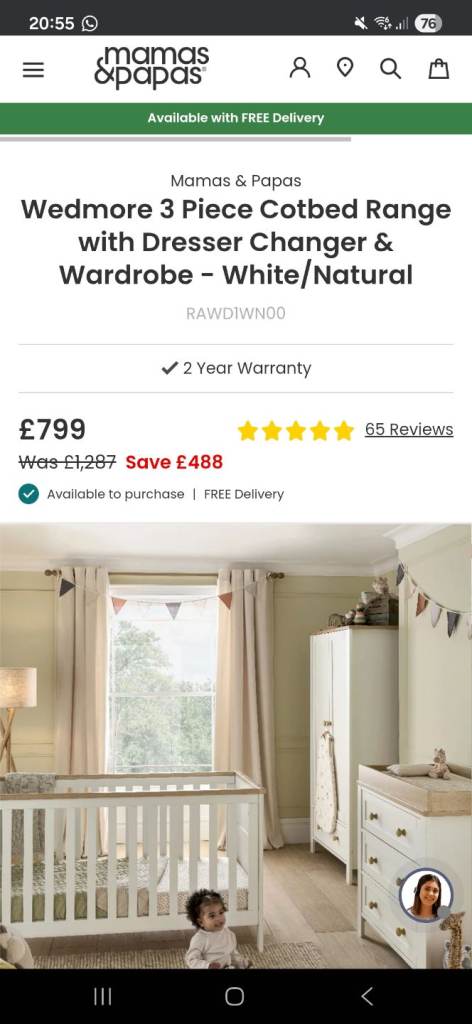Tap the 2 Year Warranty row
This screenshot has width=472, height=1024.
pyautogui.click(x=236, y=368)
